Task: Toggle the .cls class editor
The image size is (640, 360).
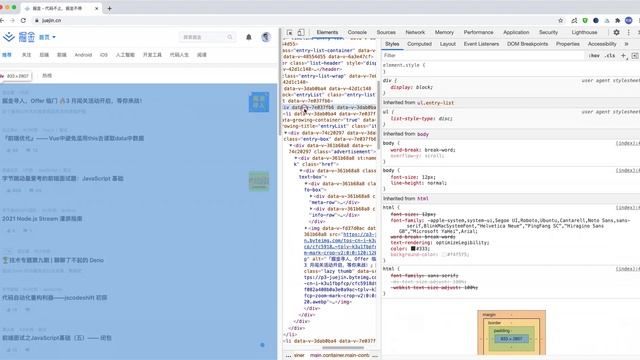Action: coord(610,56)
